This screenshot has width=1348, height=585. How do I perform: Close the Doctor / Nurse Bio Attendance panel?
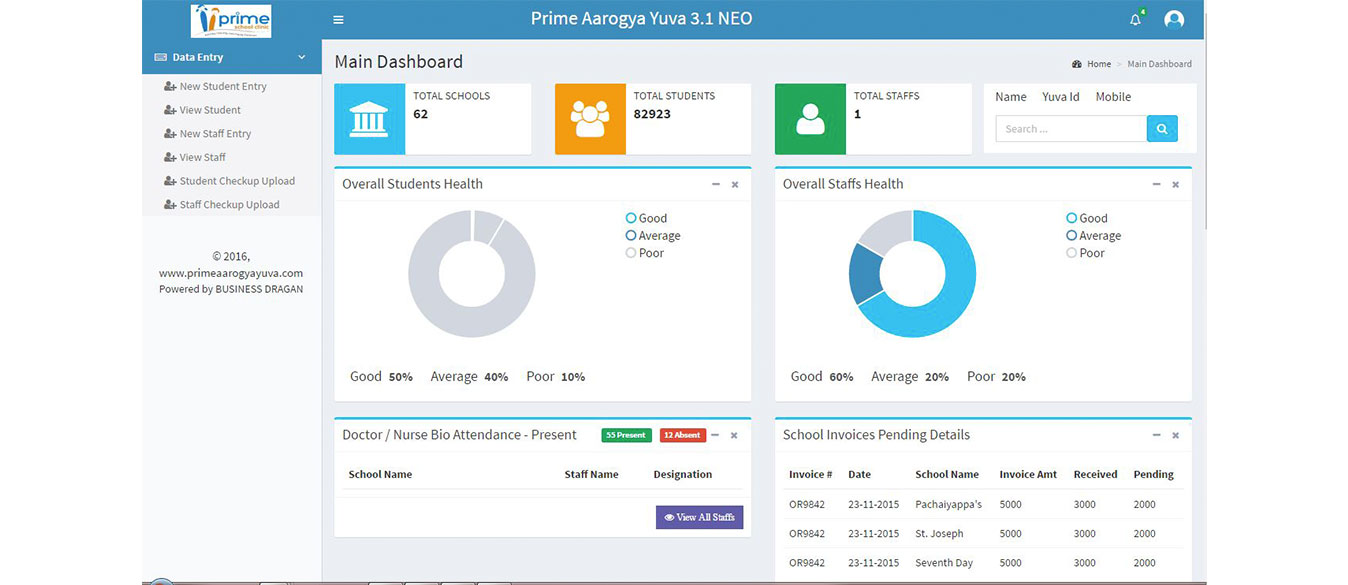(x=734, y=435)
